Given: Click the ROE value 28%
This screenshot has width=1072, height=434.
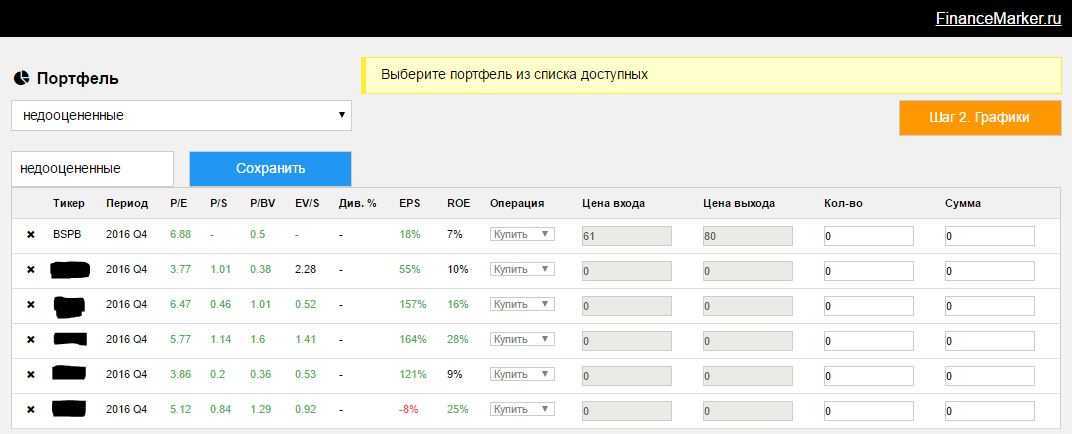Looking at the screenshot, I should (457, 340).
